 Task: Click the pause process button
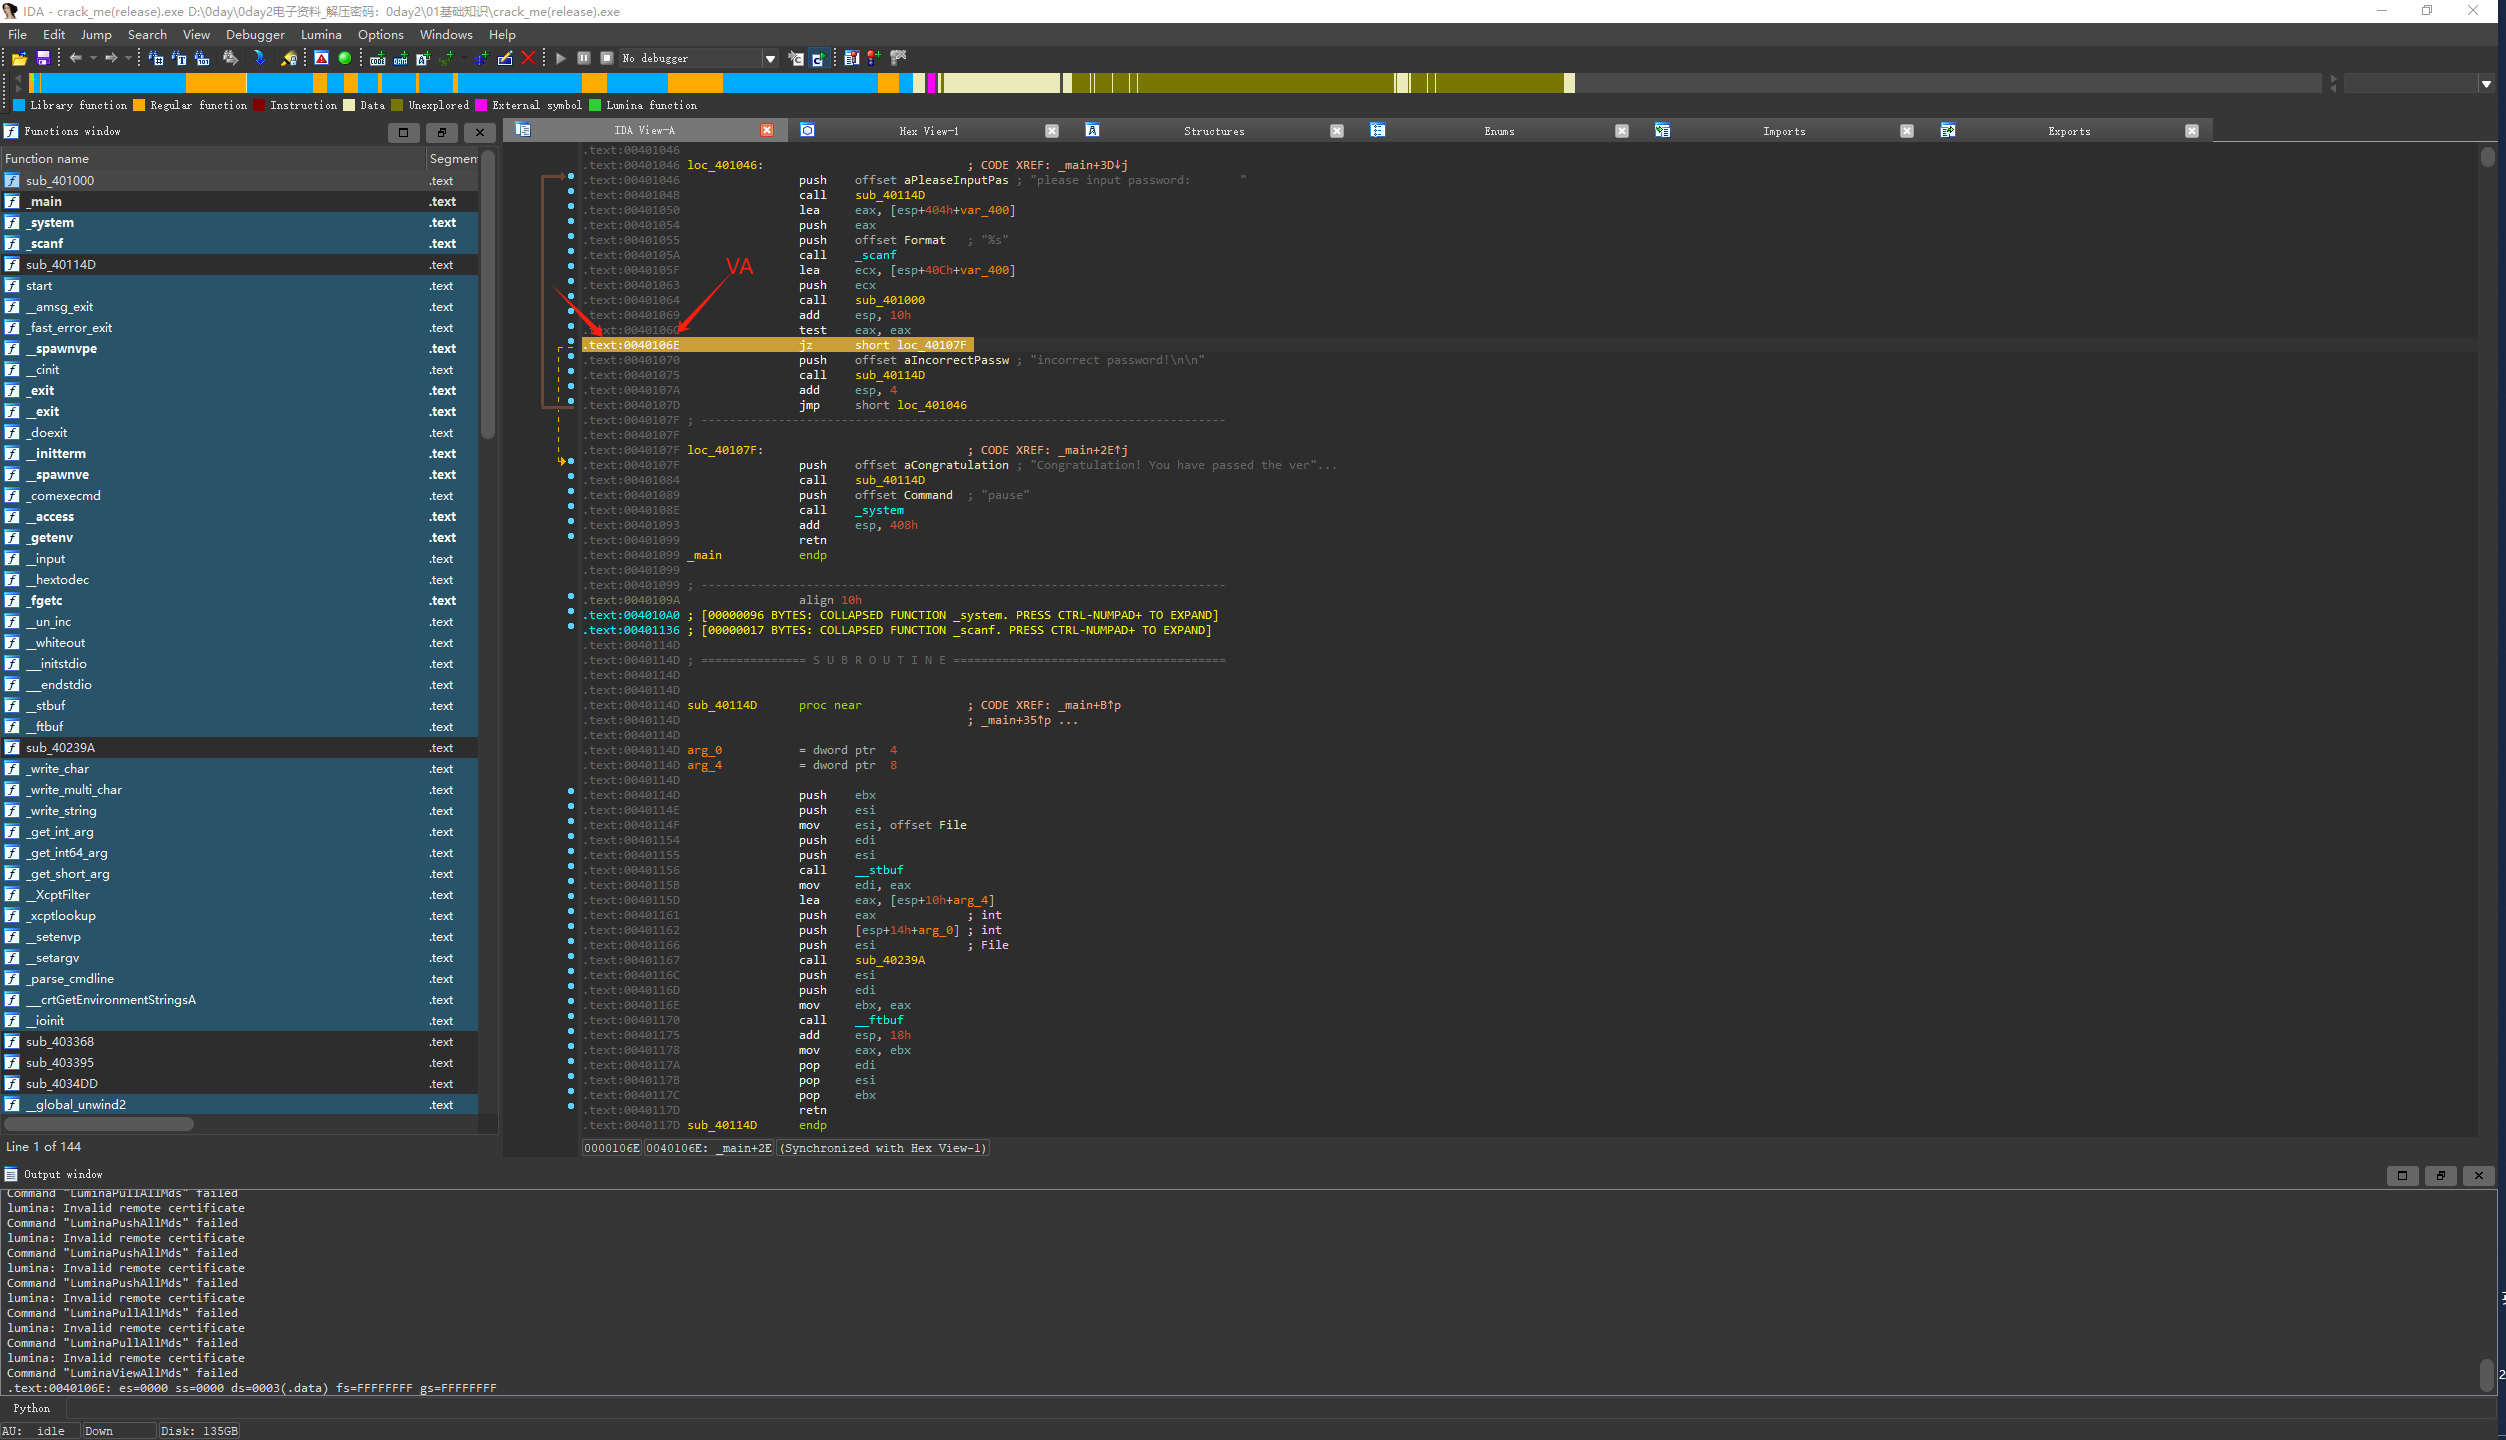coord(584,58)
